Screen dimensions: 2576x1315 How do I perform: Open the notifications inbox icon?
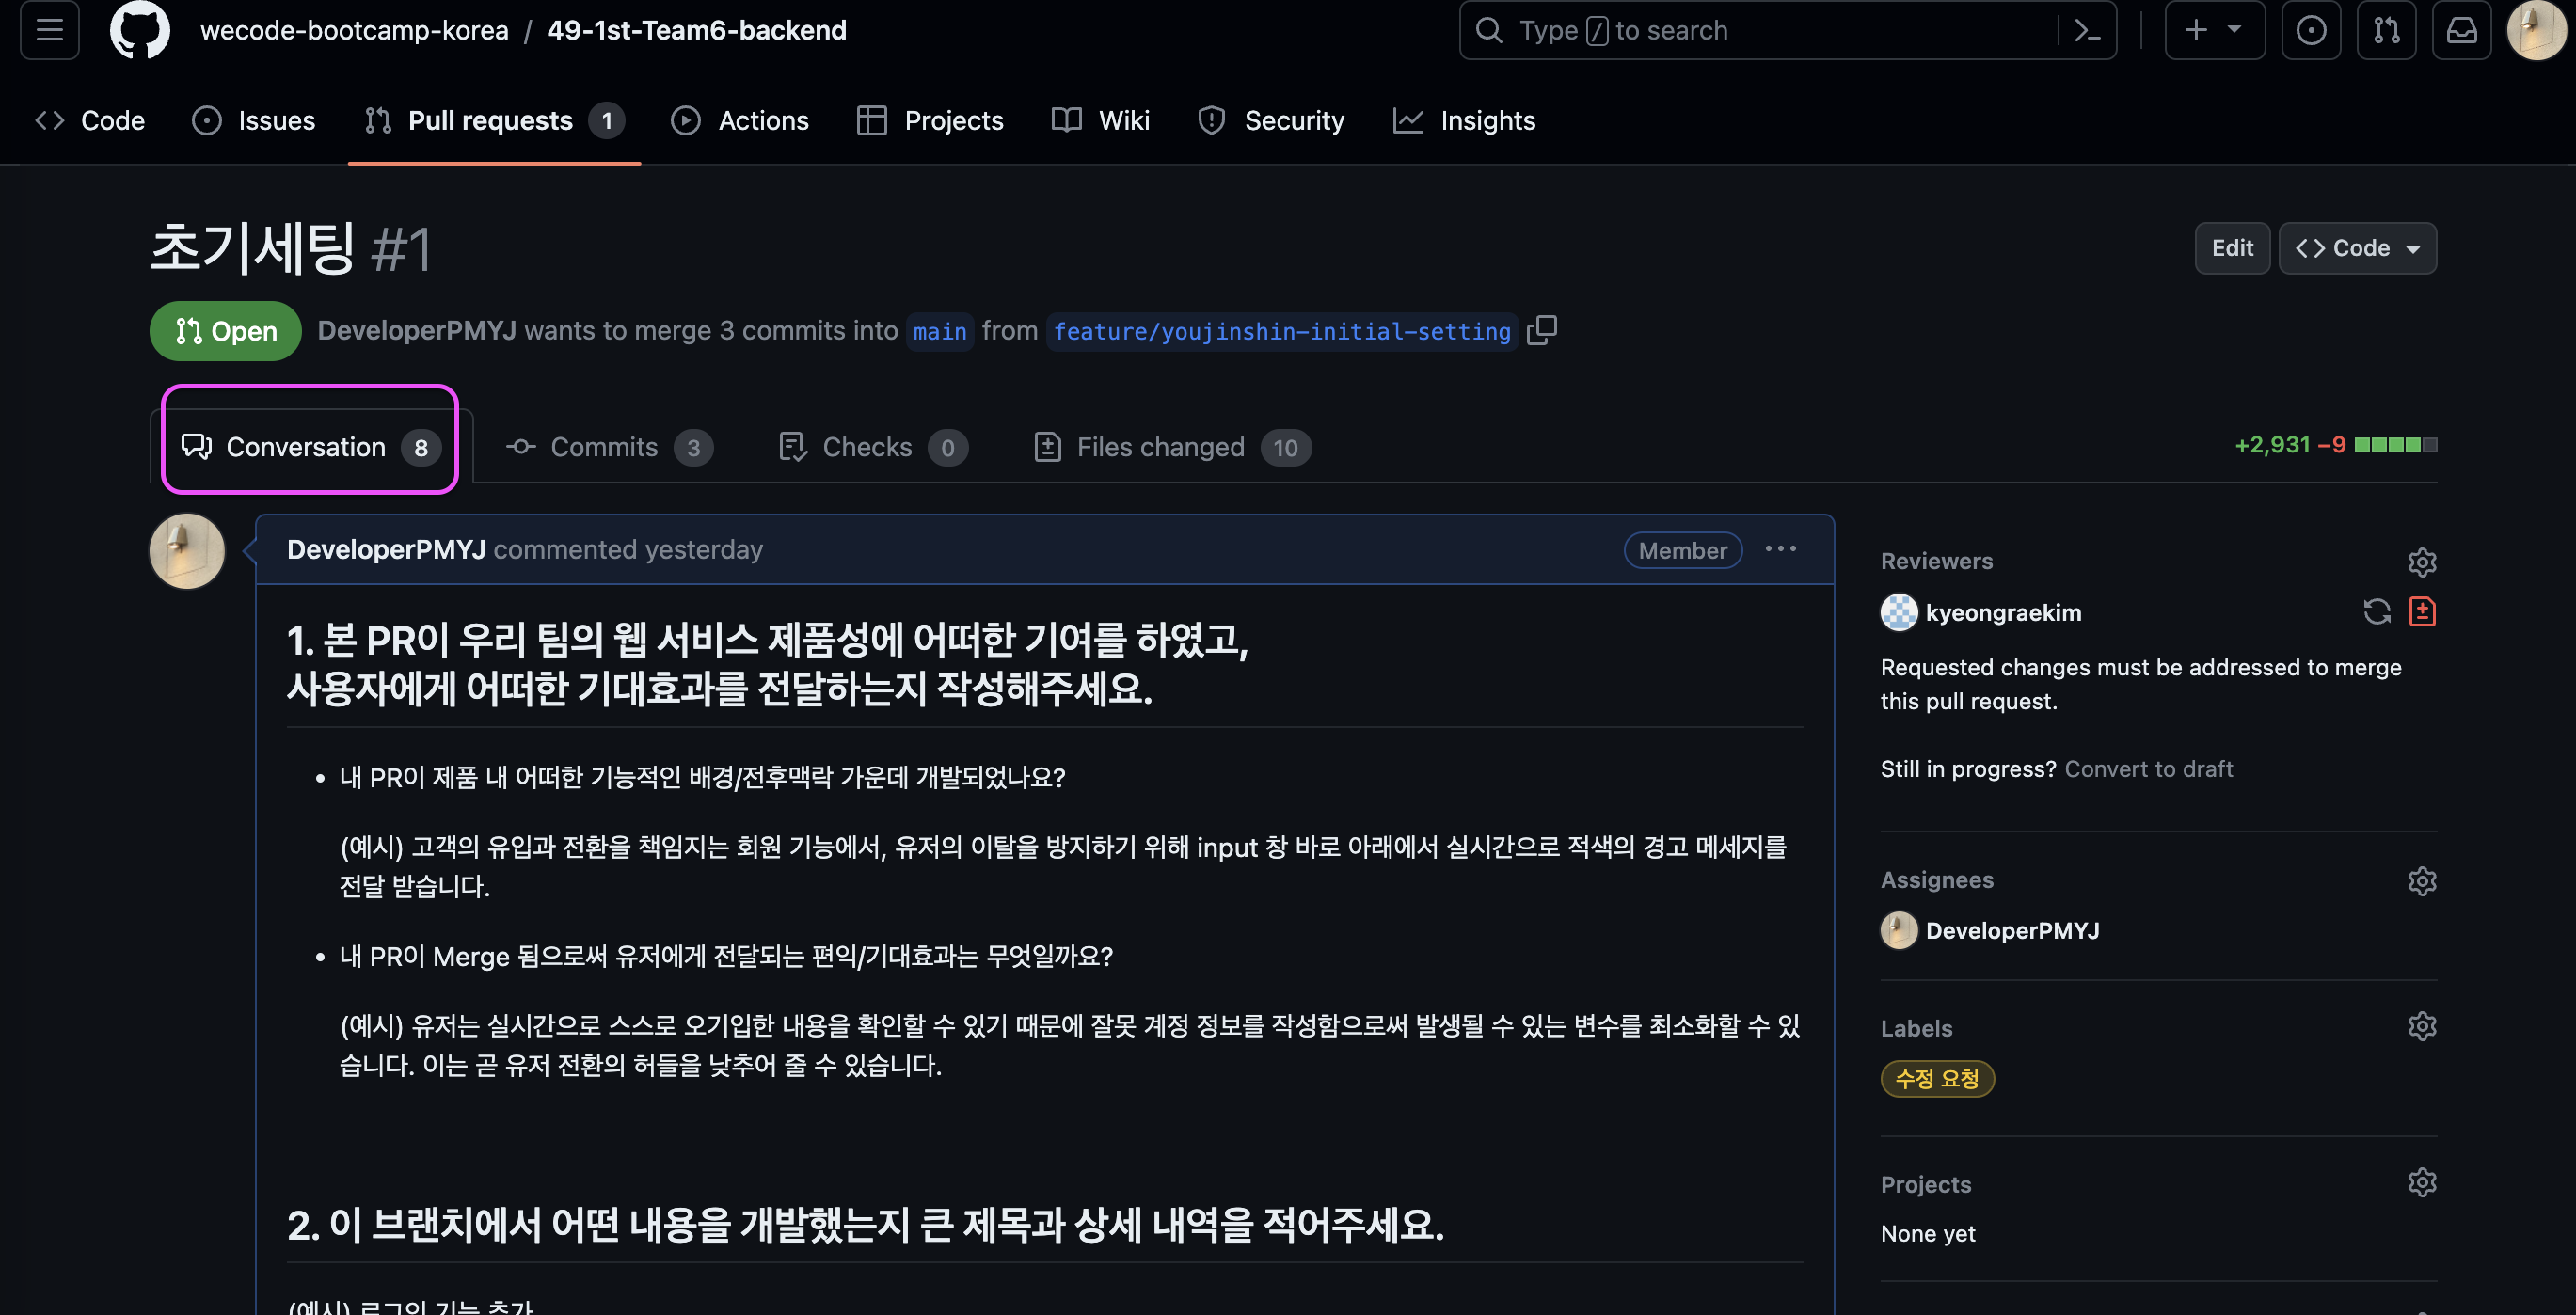2461,30
